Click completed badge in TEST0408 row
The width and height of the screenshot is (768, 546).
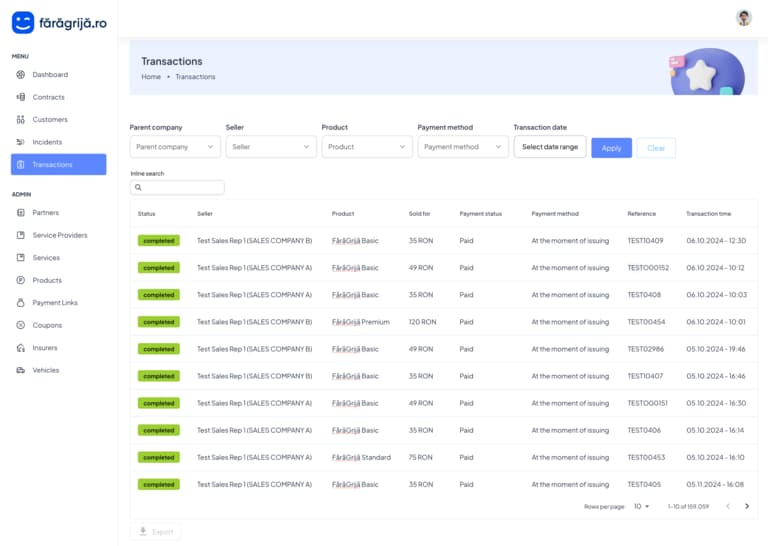159,295
